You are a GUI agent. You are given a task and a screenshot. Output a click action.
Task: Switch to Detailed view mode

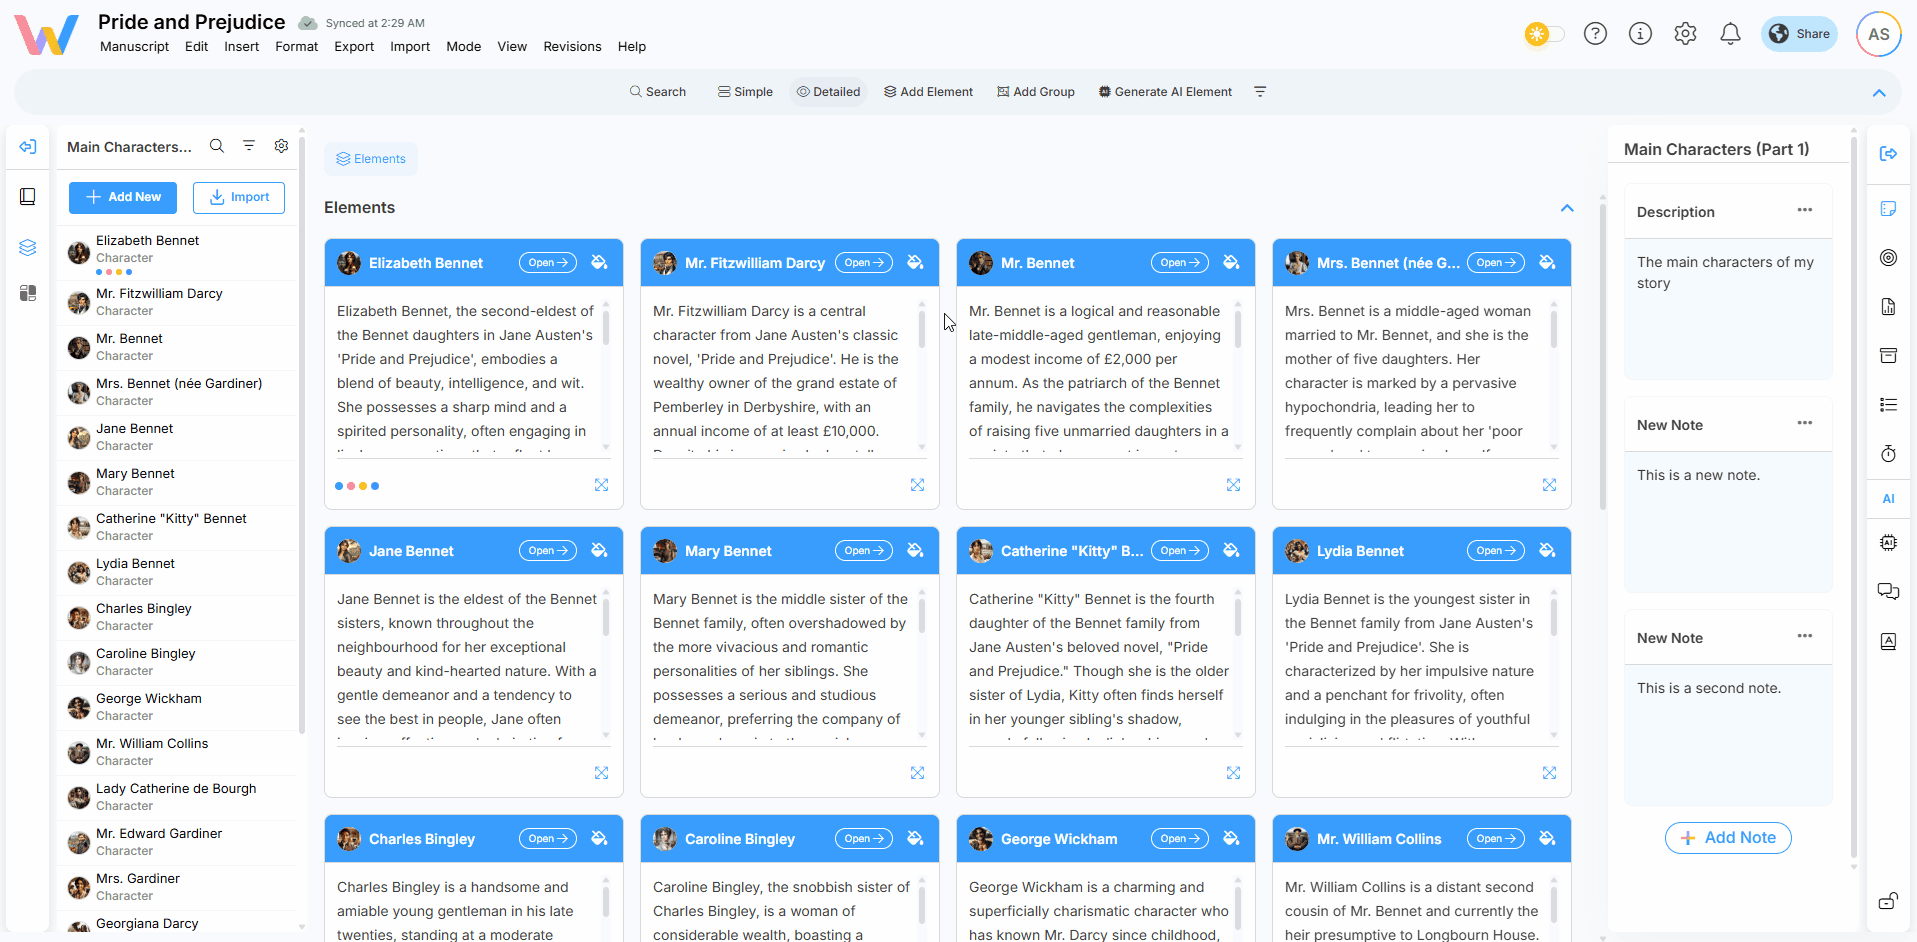click(828, 92)
